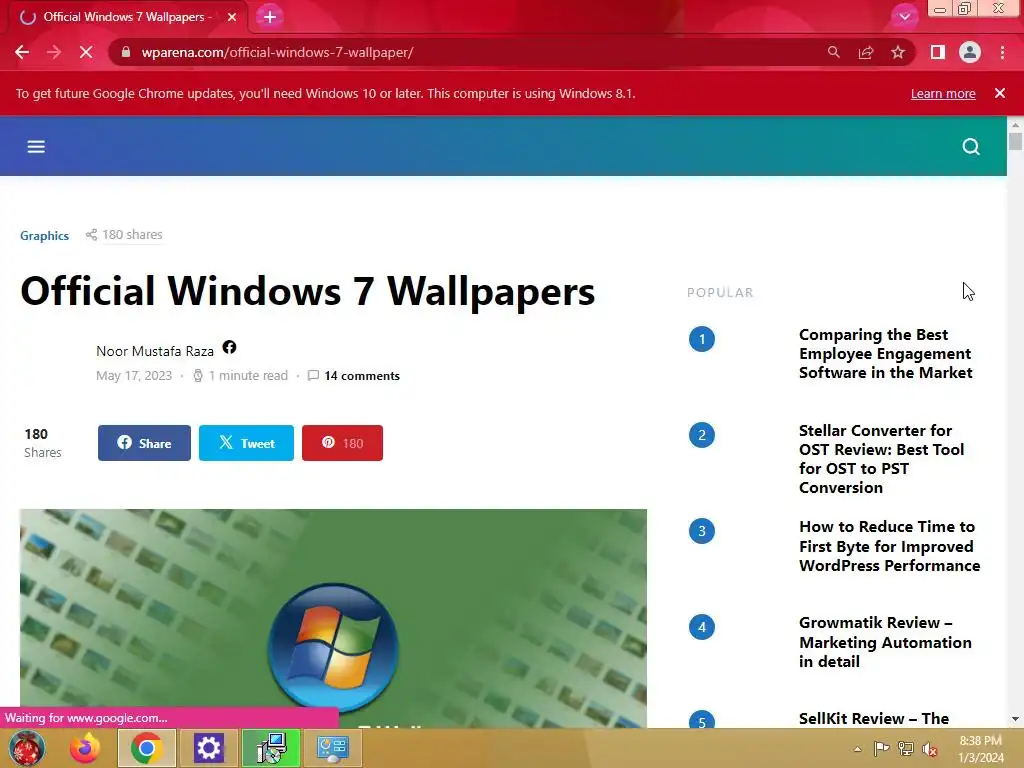The width and height of the screenshot is (1024, 768).
Task: Click the forward navigation arrow
Action: 54,52
